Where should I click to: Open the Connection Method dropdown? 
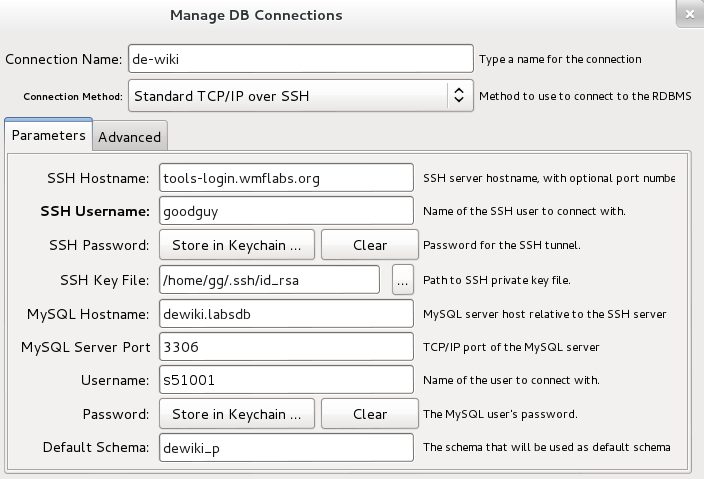(300, 96)
